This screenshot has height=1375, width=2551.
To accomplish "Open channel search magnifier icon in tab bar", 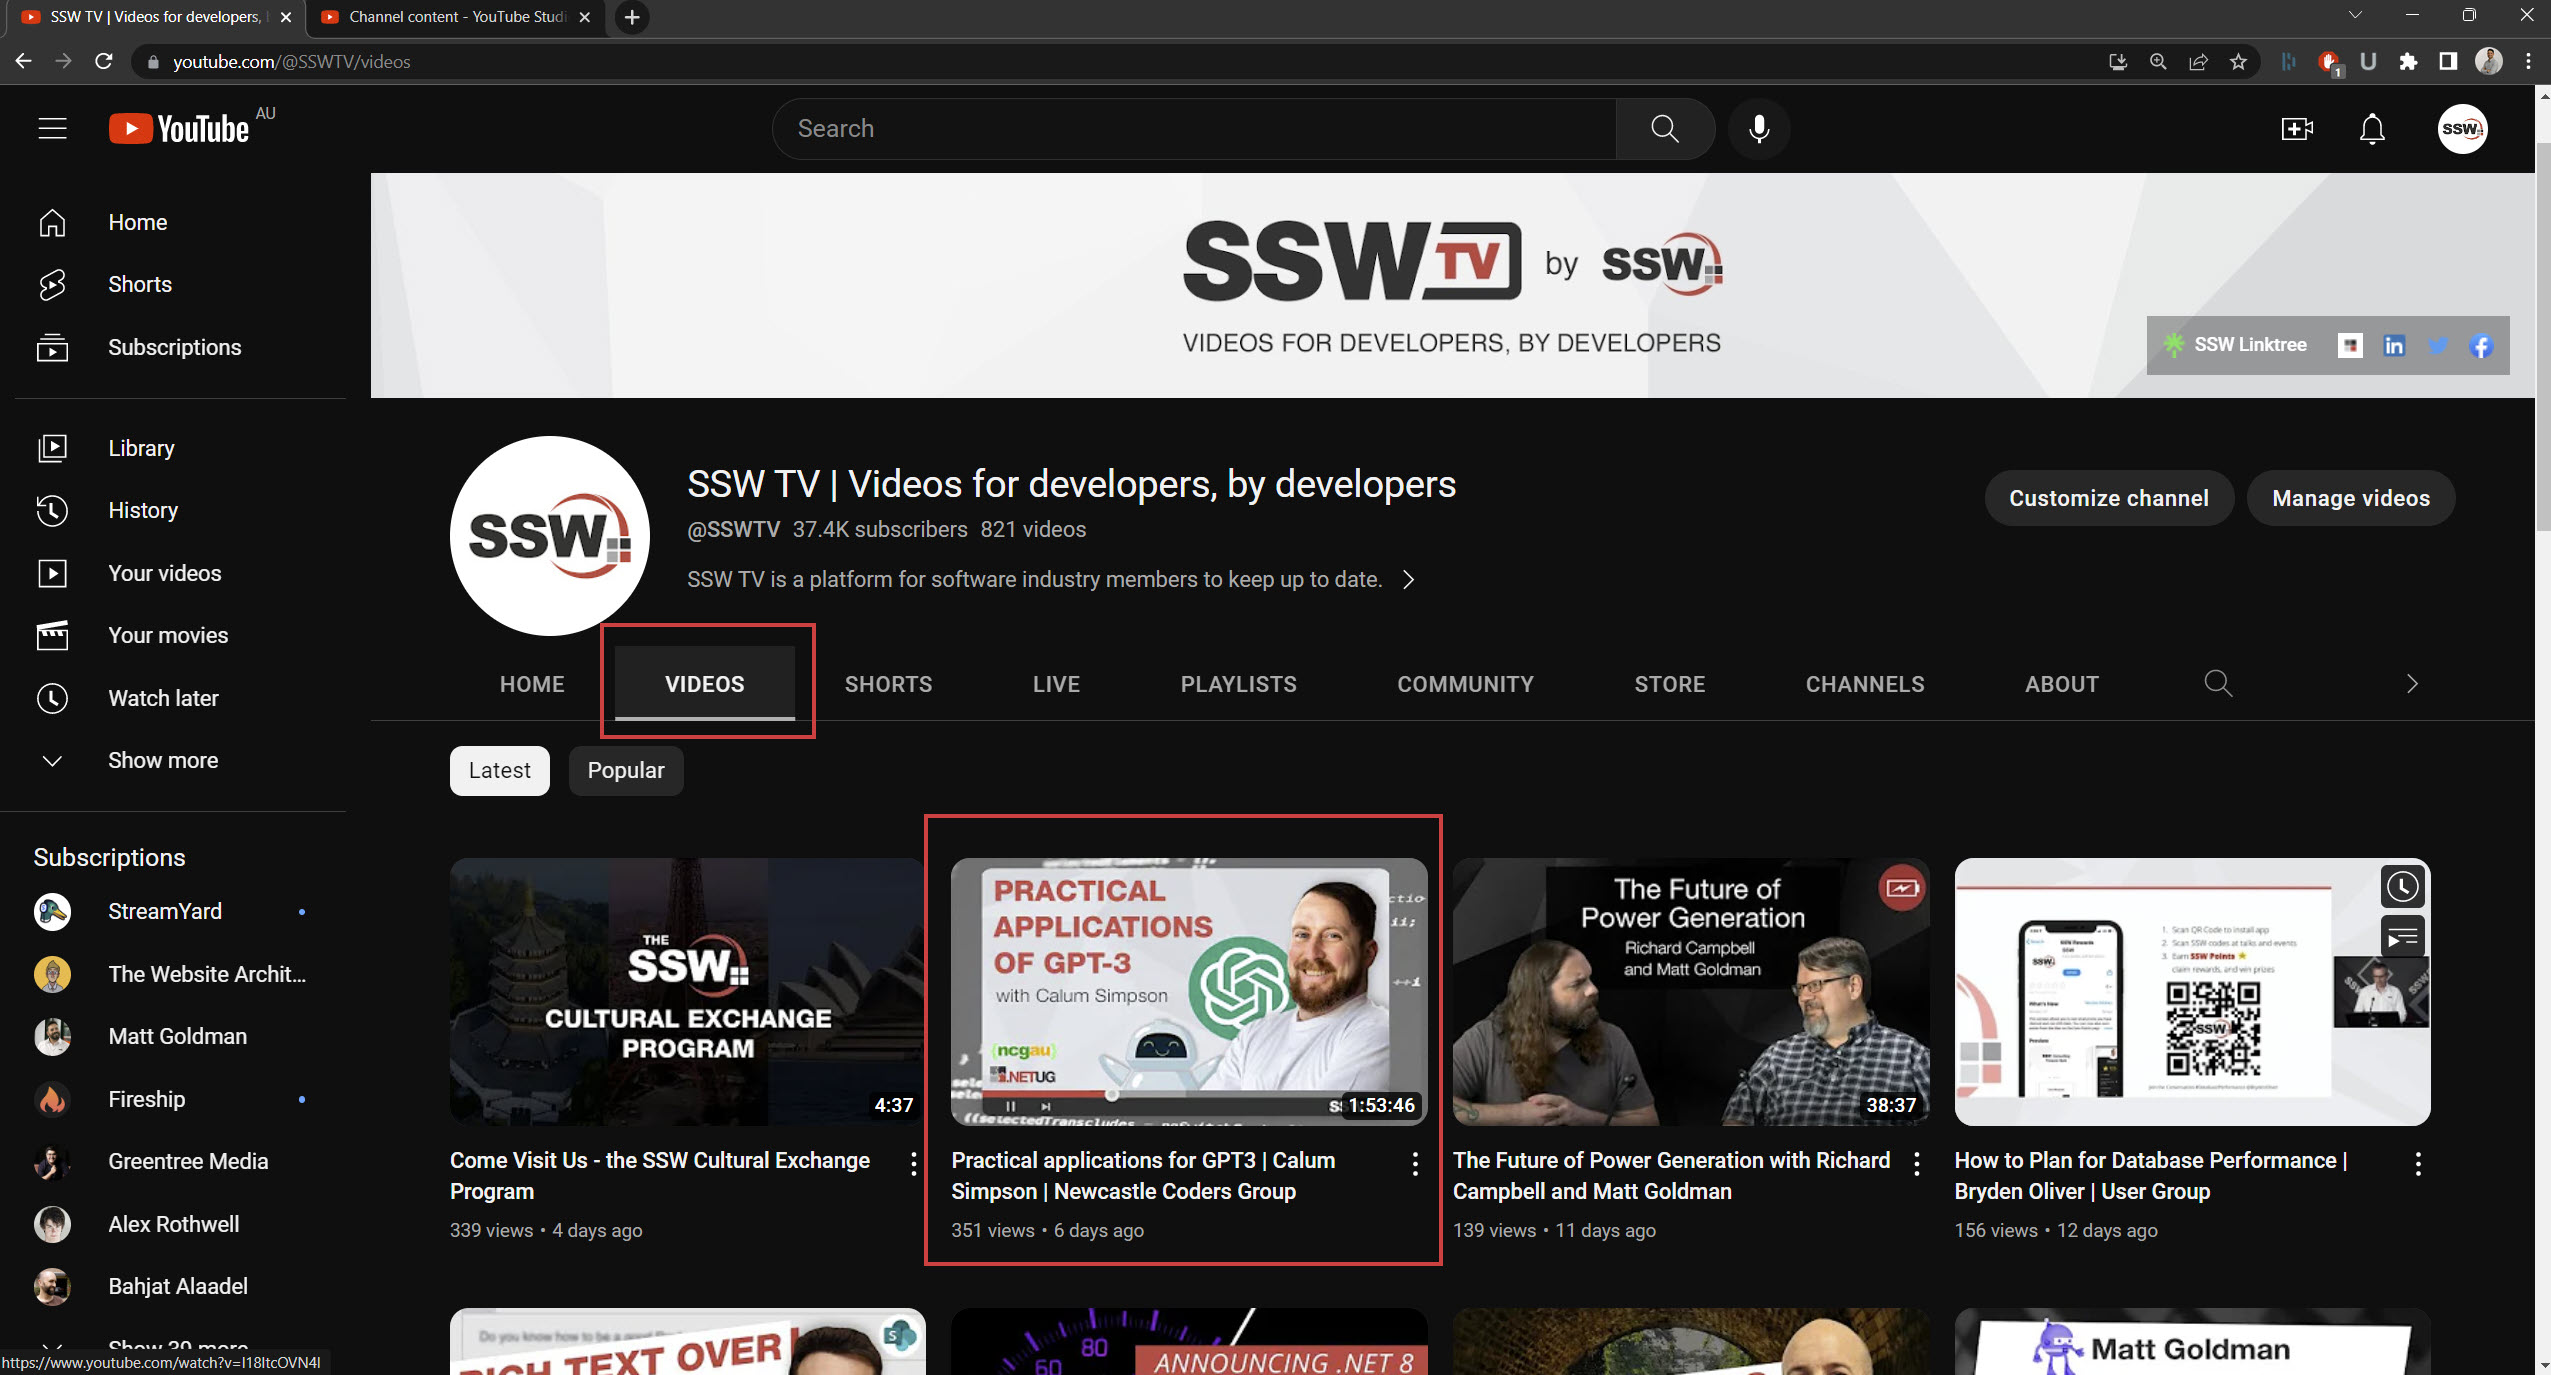I will click(2218, 684).
